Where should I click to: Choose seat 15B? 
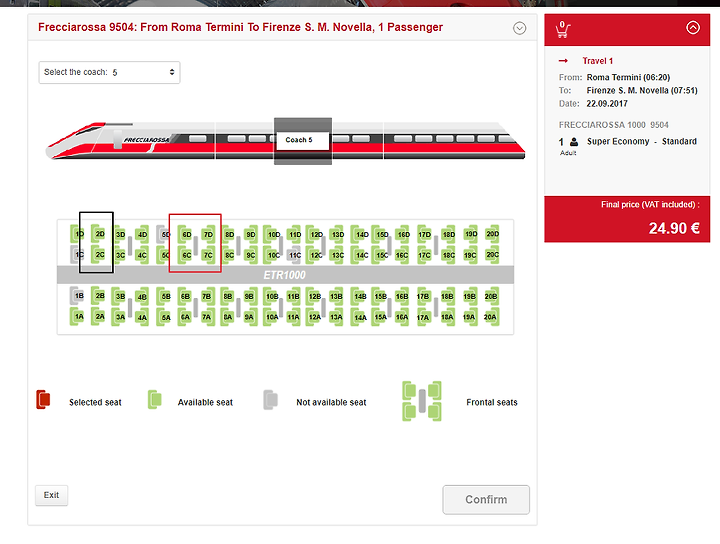(380, 296)
